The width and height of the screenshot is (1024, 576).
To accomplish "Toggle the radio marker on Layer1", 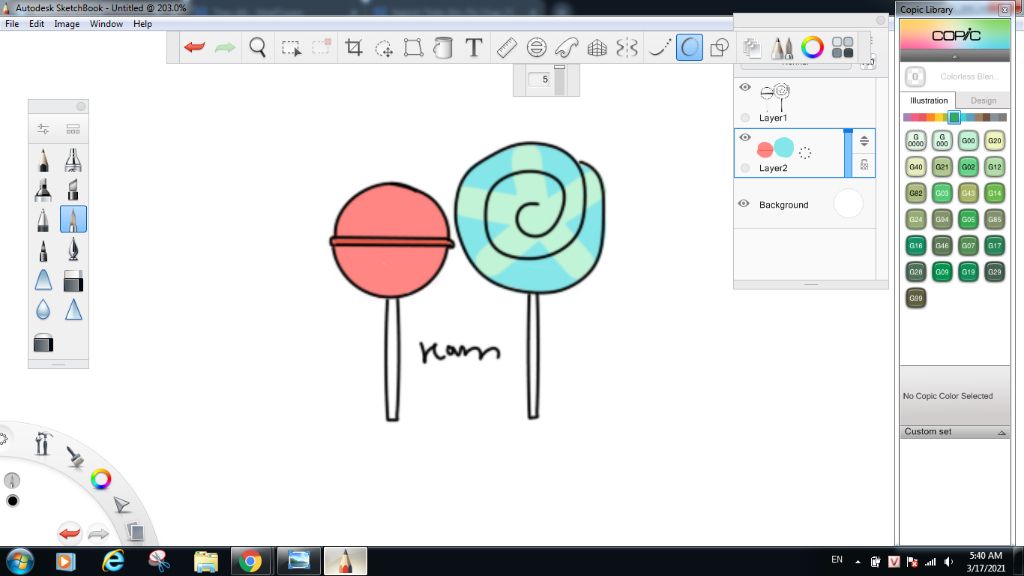I will pos(745,118).
